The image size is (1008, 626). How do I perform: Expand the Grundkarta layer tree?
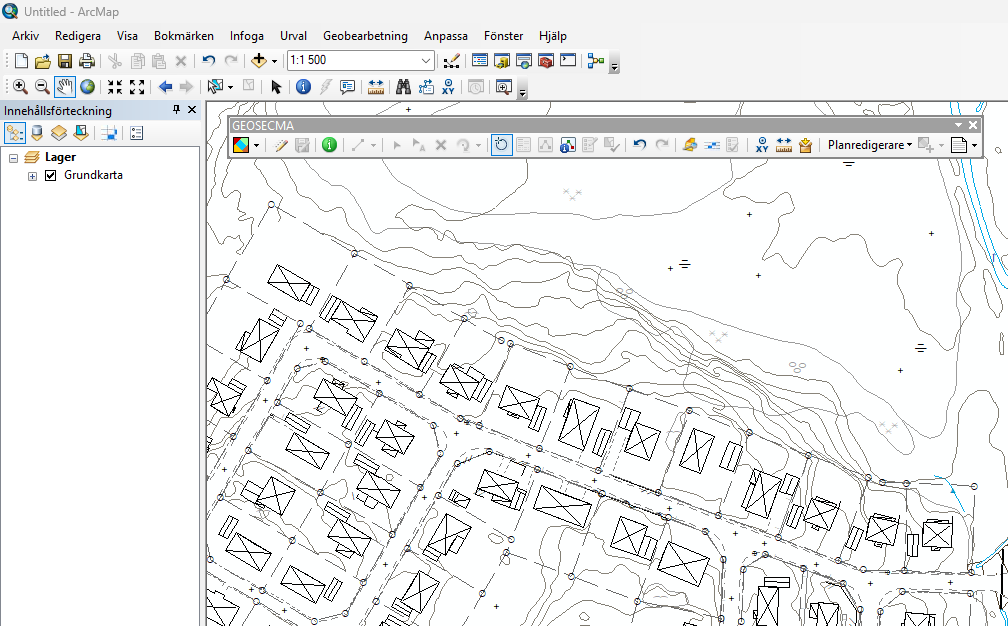[32, 176]
